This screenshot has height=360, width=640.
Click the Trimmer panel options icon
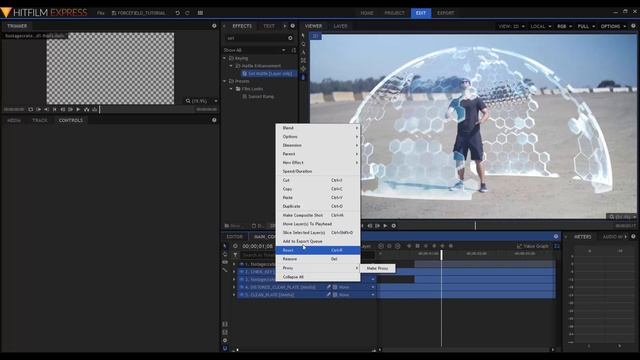tap(214, 26)
